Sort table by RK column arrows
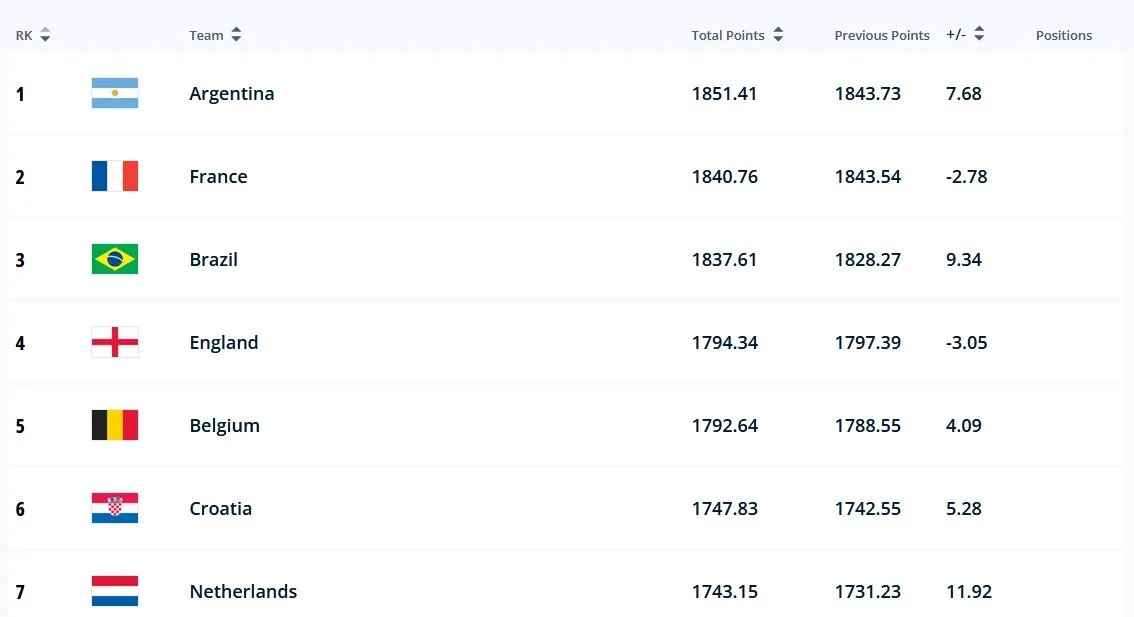Viewport: 1134px width, 617px height. [45, 35]
